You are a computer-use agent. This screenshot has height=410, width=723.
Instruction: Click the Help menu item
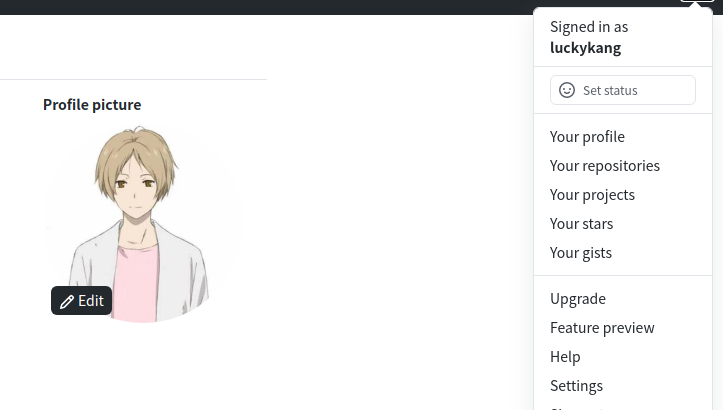(565, 357)
